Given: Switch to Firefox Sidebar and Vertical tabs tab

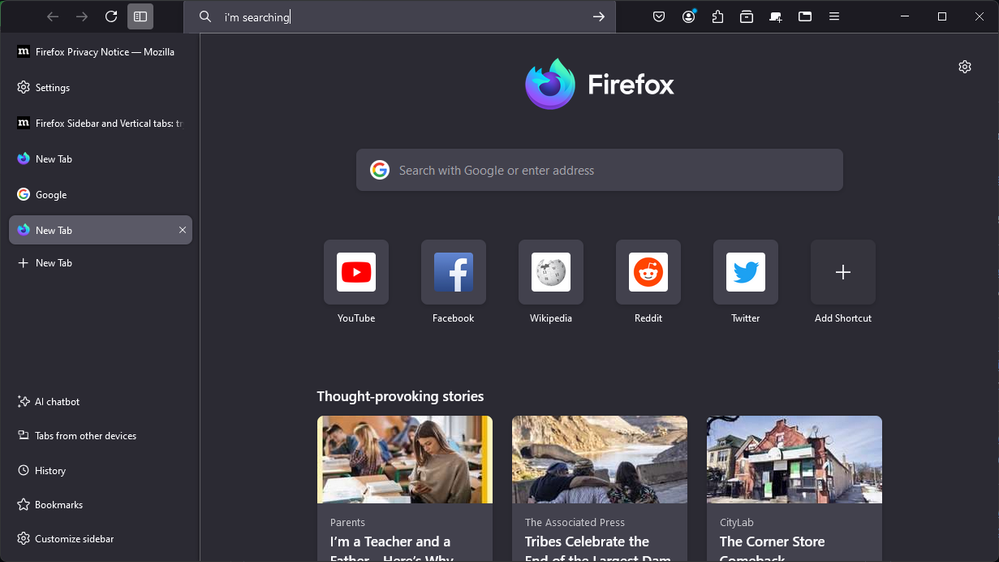Looking at the screenshot, I should coord(101,123).
